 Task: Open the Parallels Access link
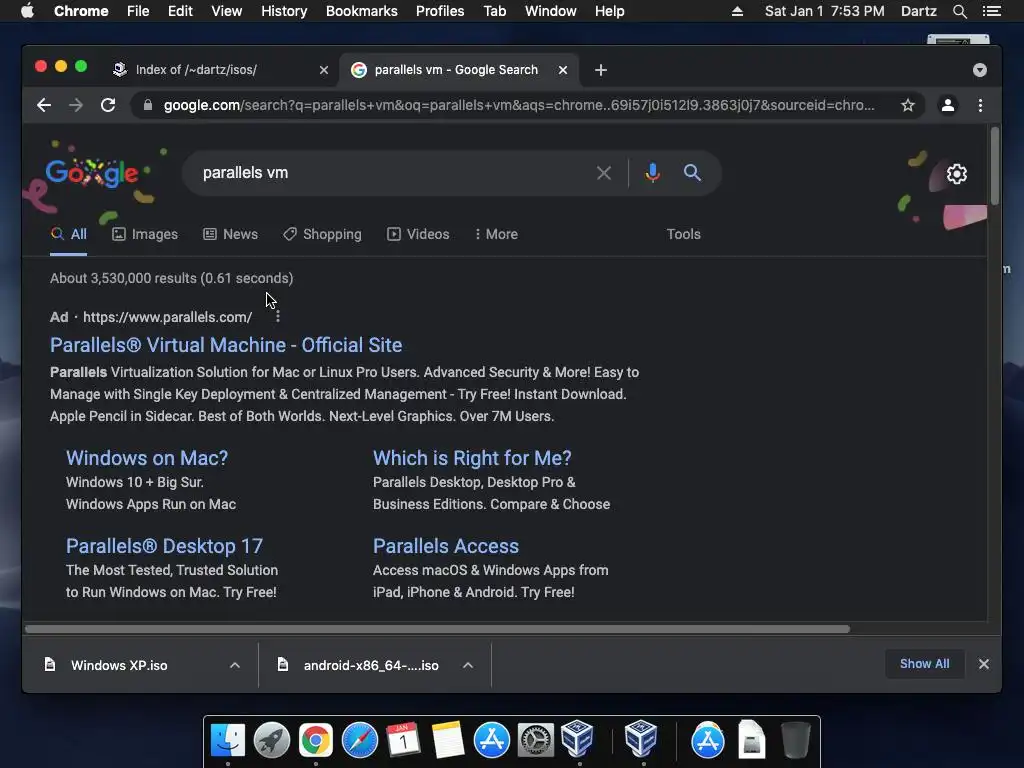click(446, 546)
